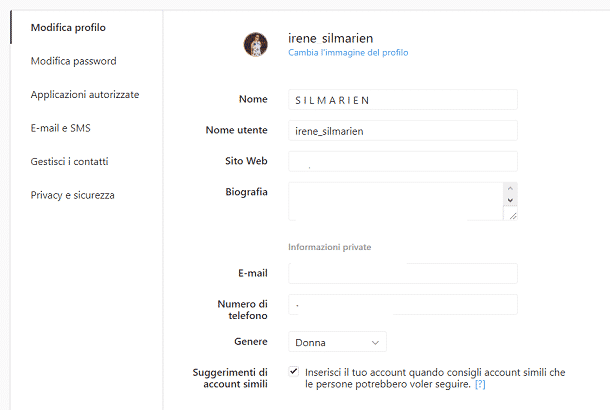Click inside the Biografia text area
The height and width of the screenshot is (410, 610).
point(395,200)
